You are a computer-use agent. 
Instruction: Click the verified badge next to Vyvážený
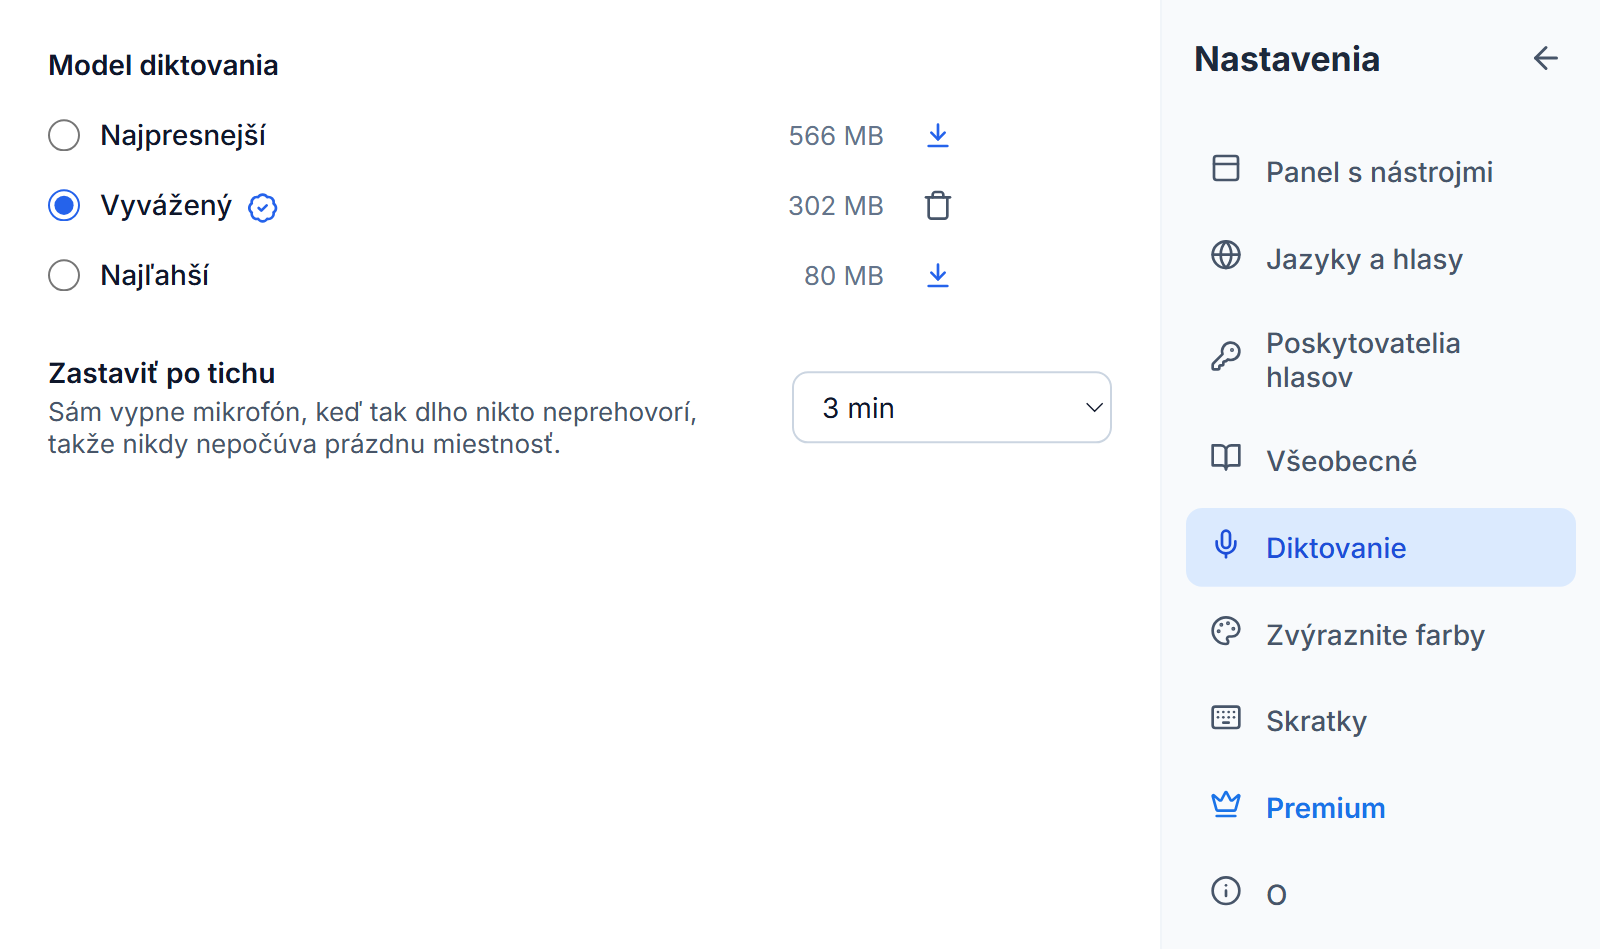(262, 208)
